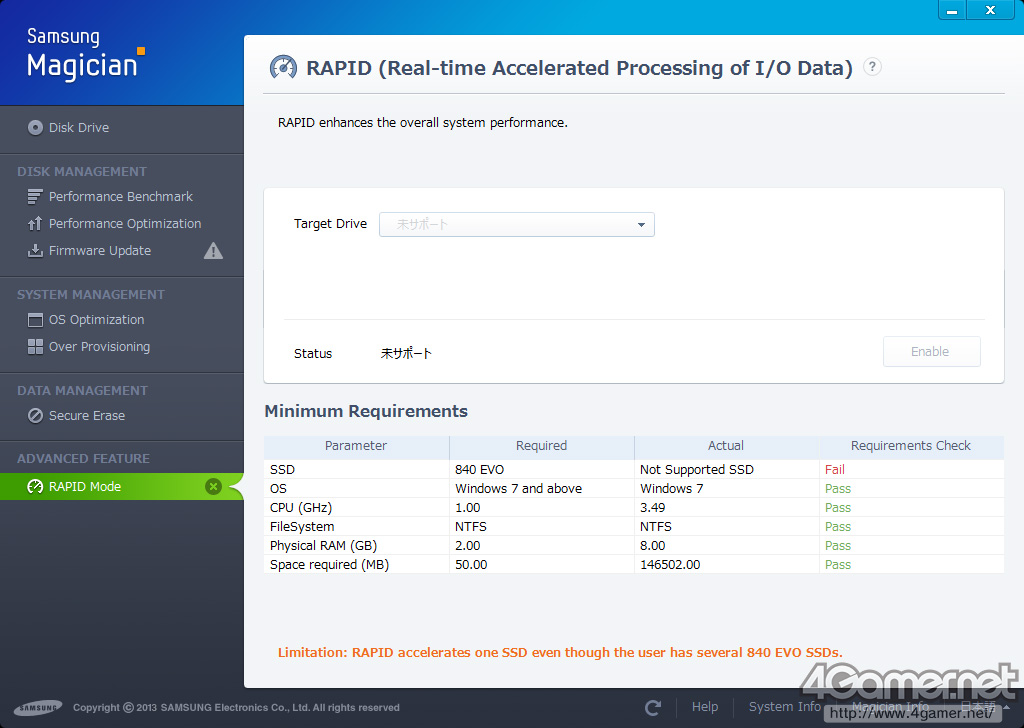Click the Samsung Magician logo

click(x=85, y=54)
